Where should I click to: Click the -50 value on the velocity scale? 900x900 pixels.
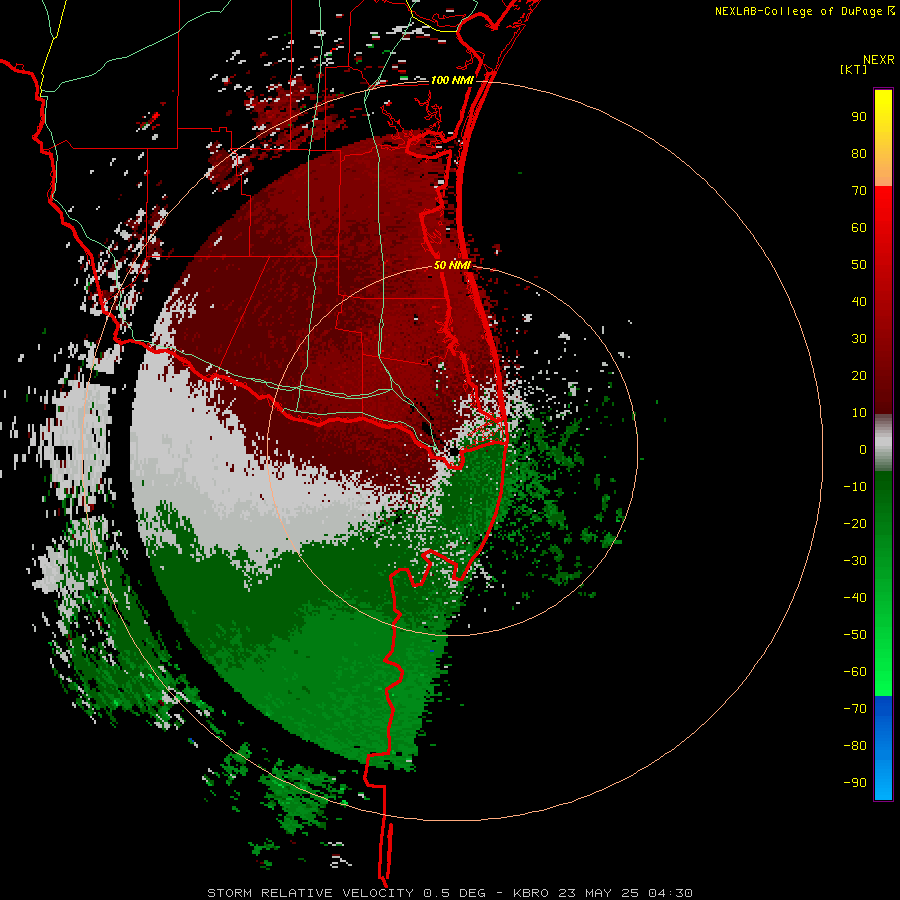855,635
